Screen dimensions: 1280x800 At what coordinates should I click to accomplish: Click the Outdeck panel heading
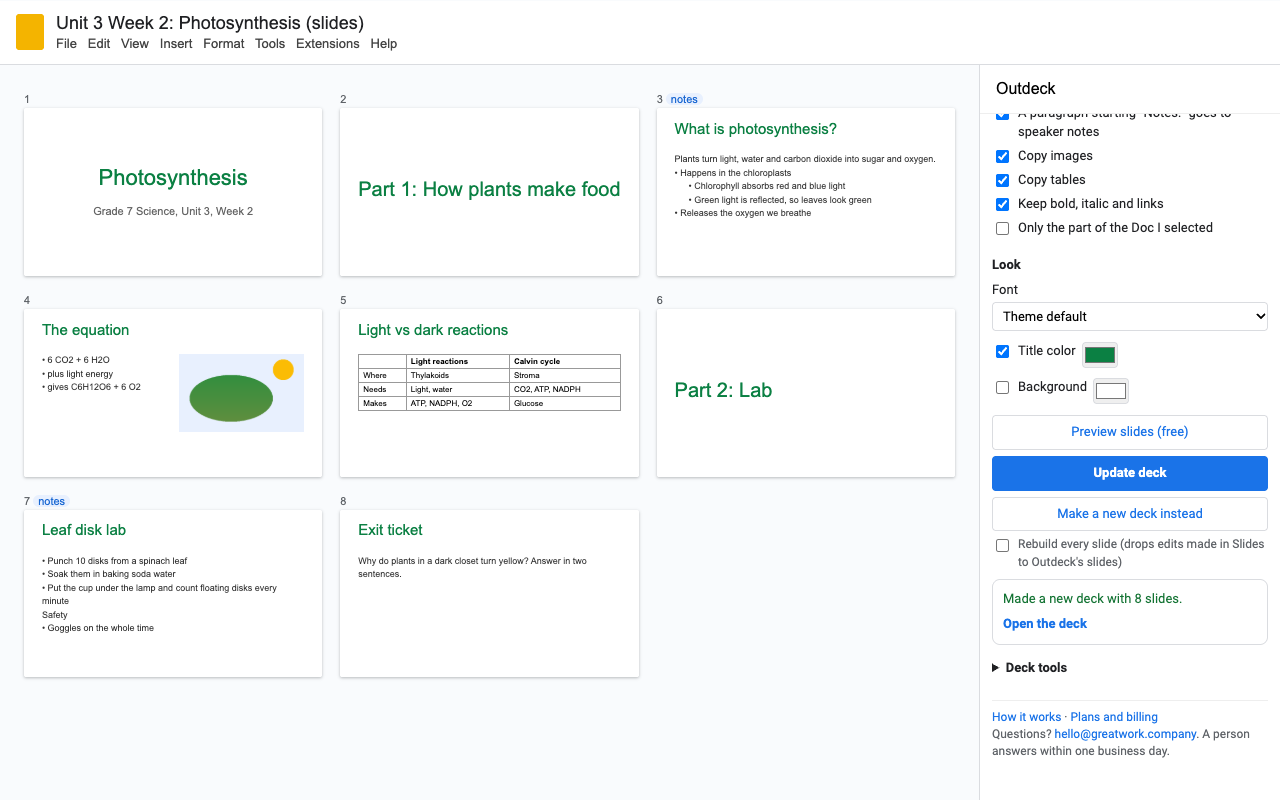tap(1026, 88)
